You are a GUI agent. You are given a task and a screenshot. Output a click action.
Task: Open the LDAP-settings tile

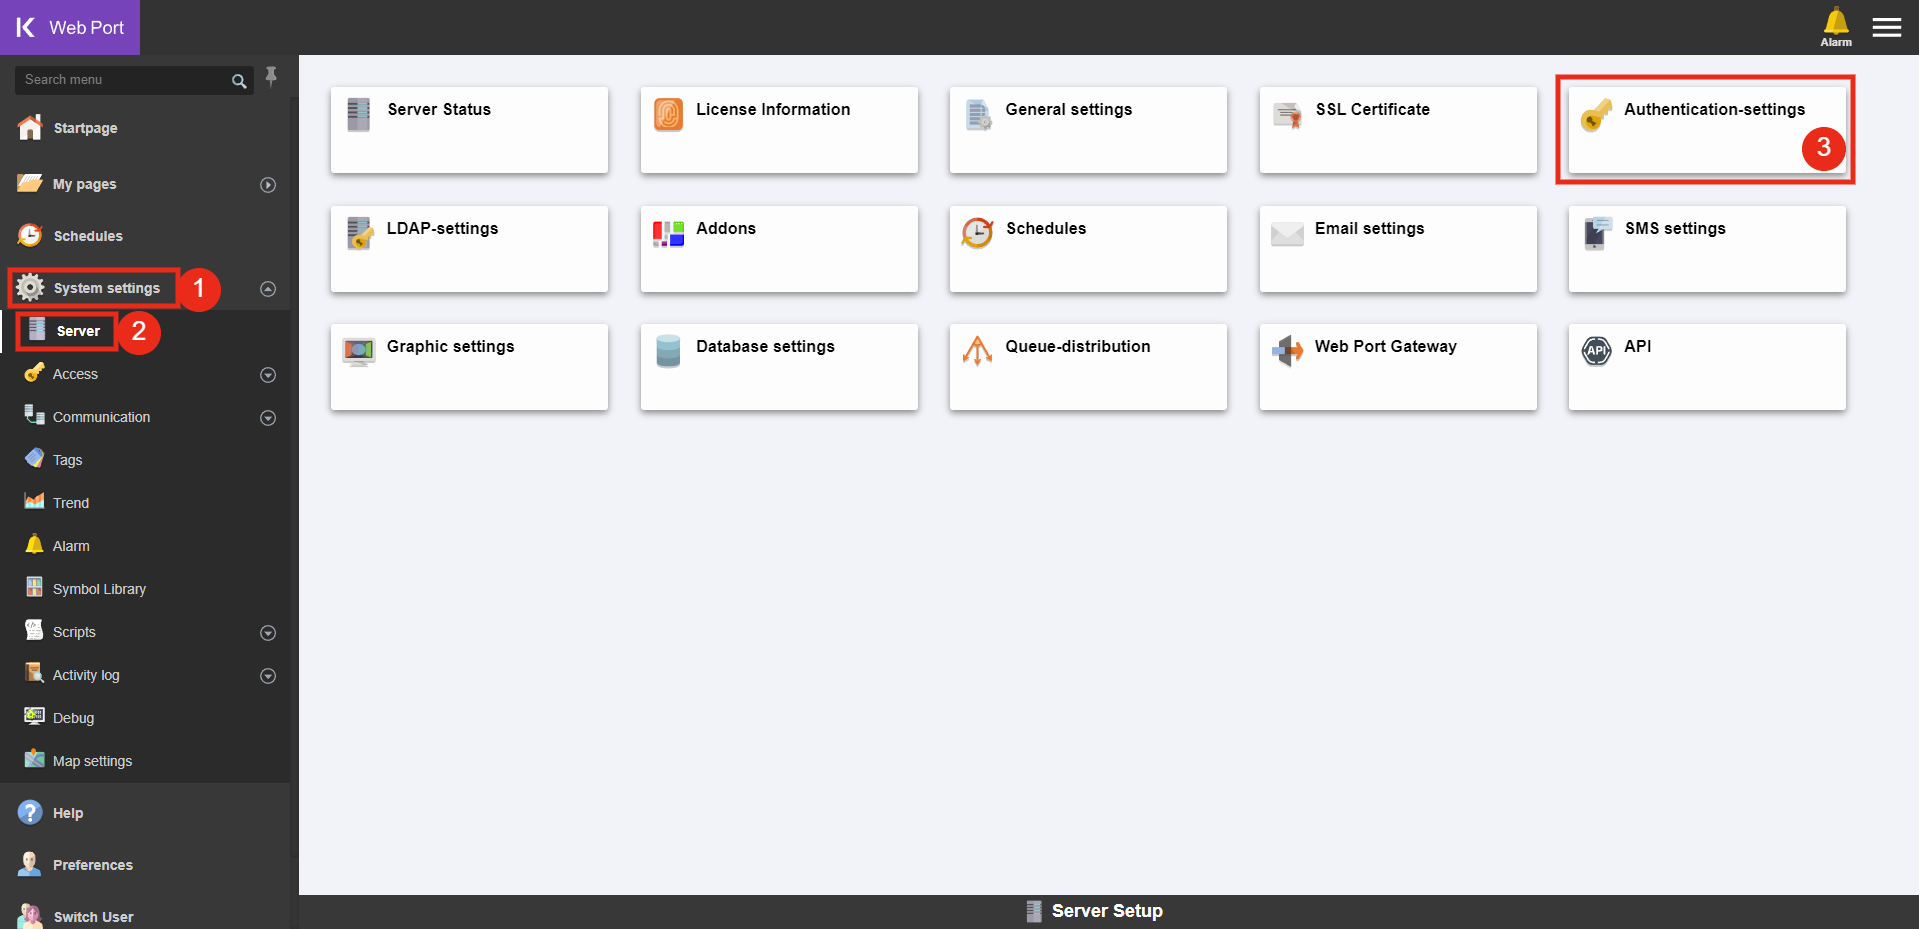pyautogui.click(x=469, y=249)
